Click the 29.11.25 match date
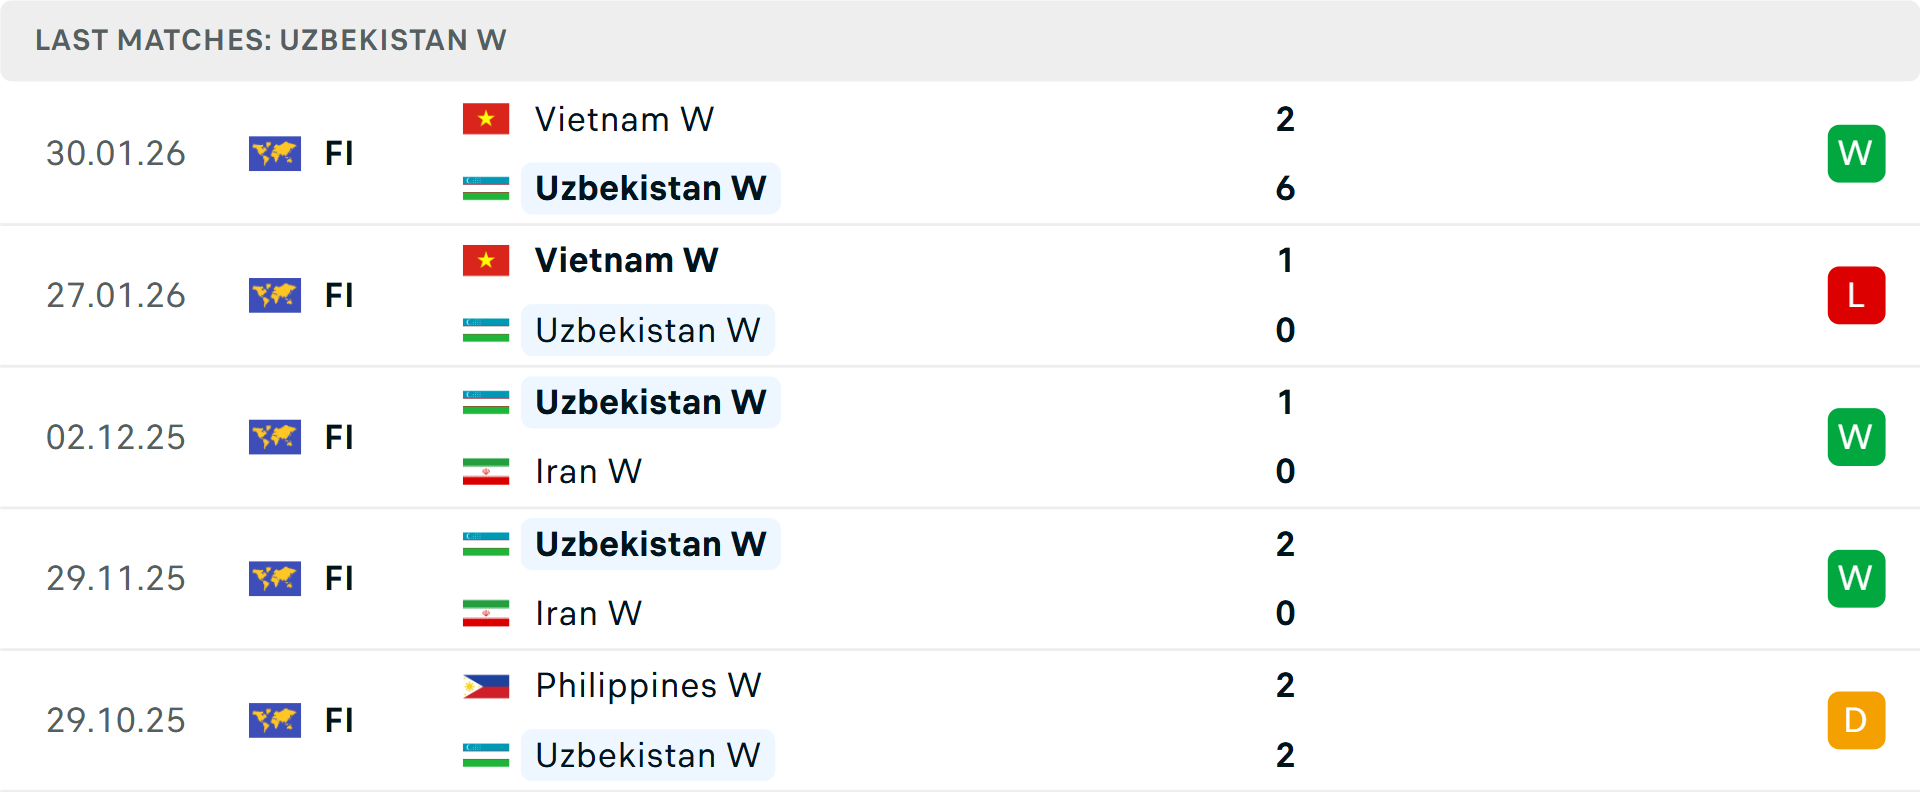The width and height of the screenshot is (1920, 792). (116, 578)
